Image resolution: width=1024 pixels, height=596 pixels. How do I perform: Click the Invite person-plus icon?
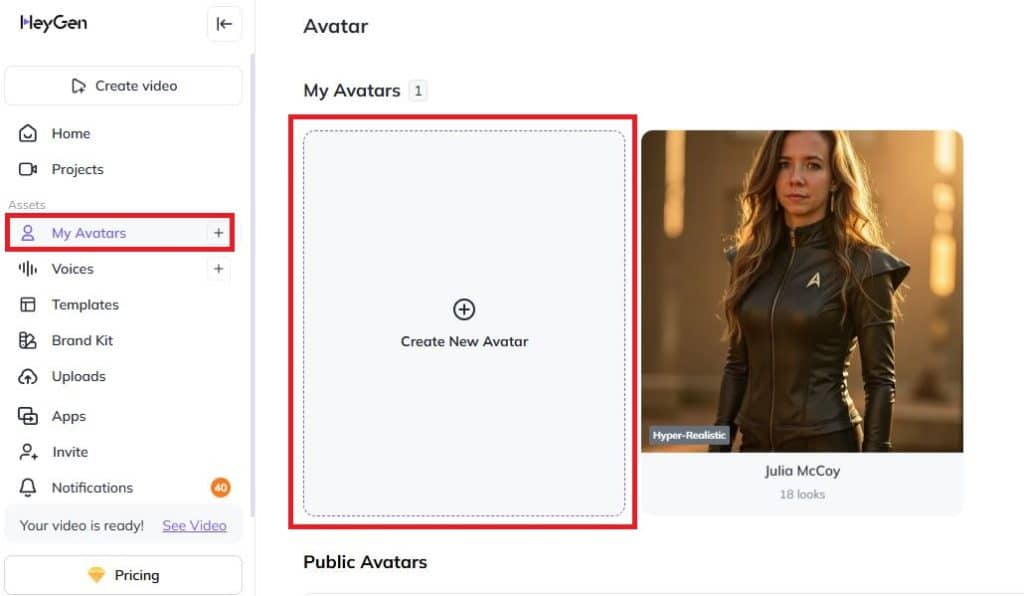click(x=28, y=452)
